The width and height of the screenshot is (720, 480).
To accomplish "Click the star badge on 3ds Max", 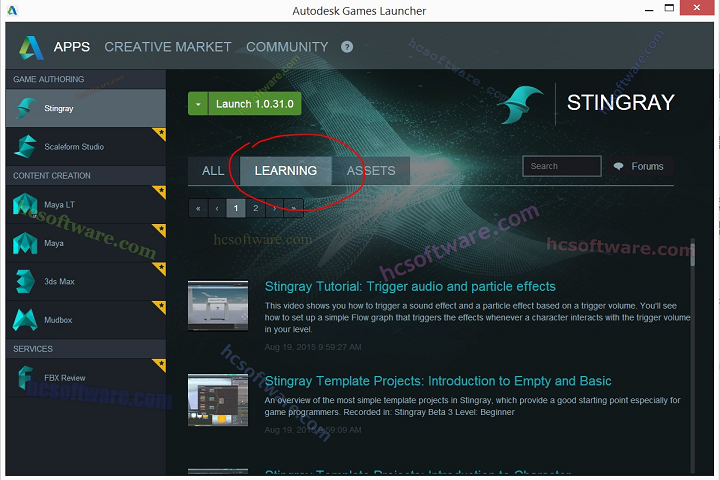I will click(x=160, y=268).
